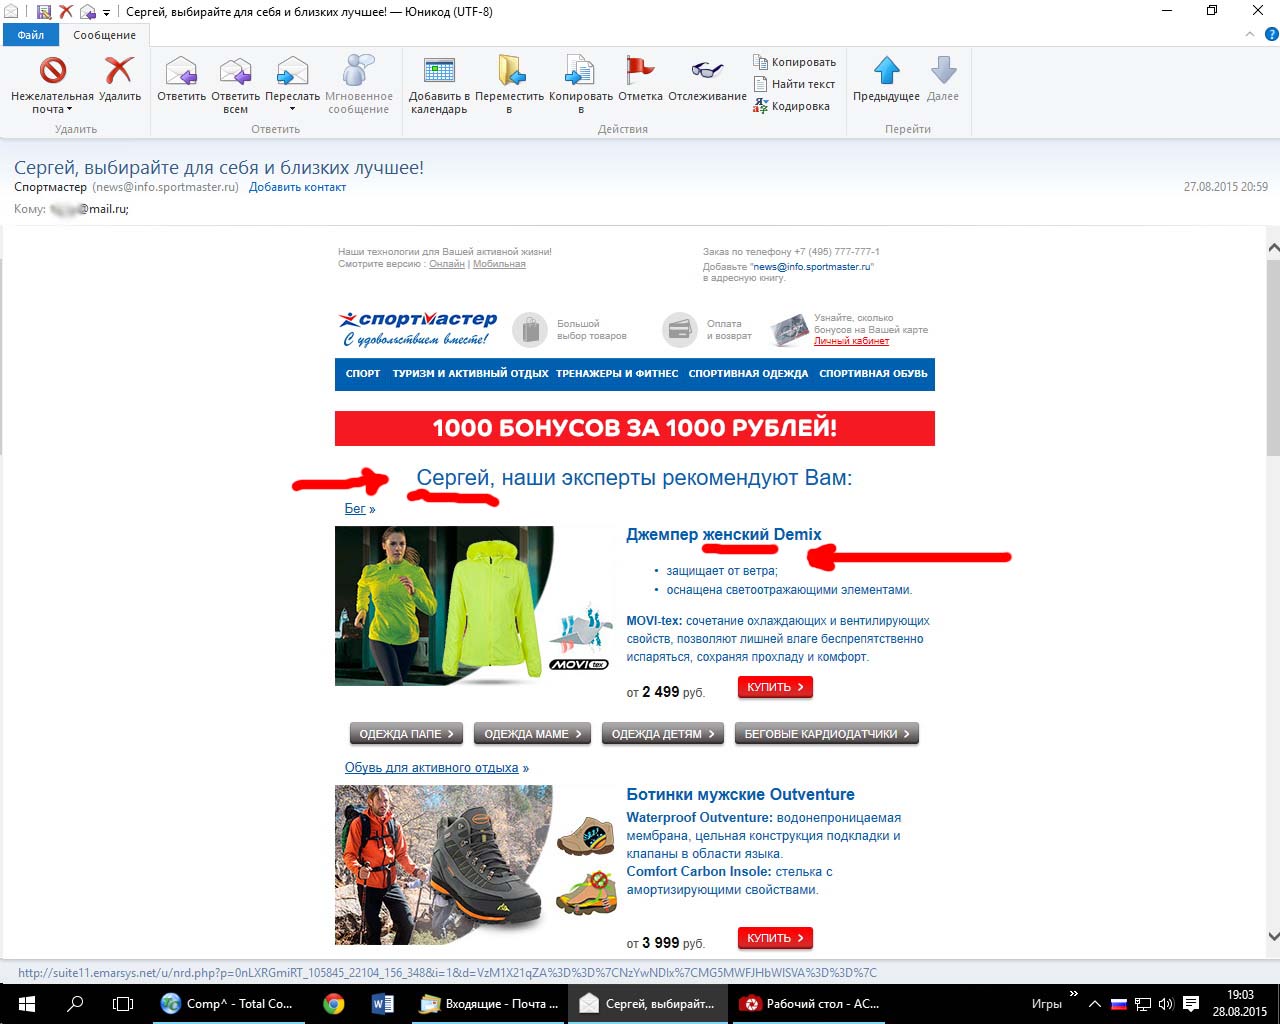Click Копировать in Actions group
The width and height of the screenshot is (1280, 1024).
click(x=794, y=62)
